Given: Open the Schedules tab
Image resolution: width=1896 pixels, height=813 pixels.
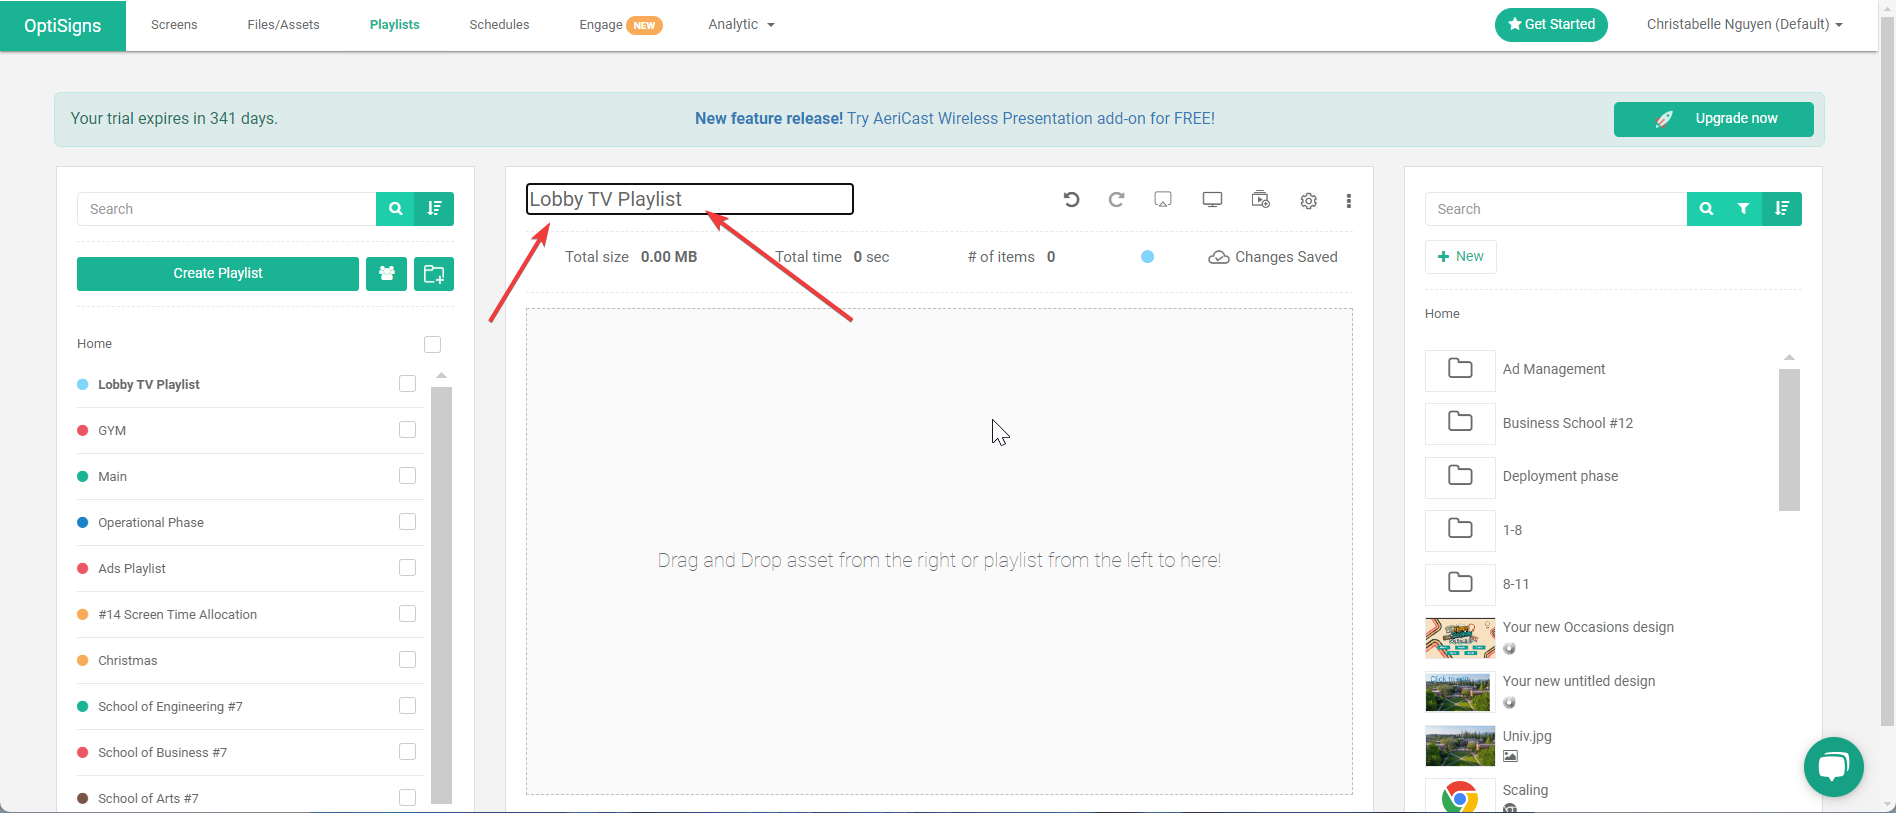Looking at the screenshot, I should tap(499, 24).
